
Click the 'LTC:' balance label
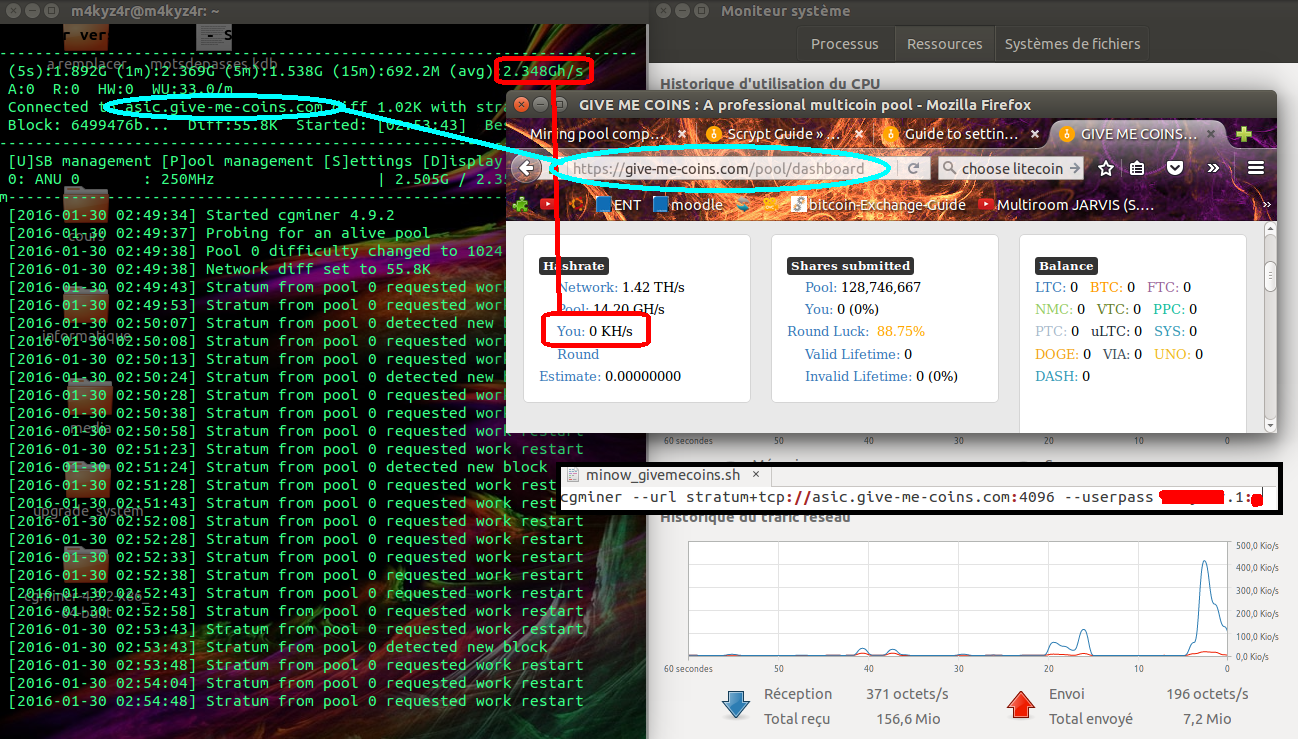1051,287
